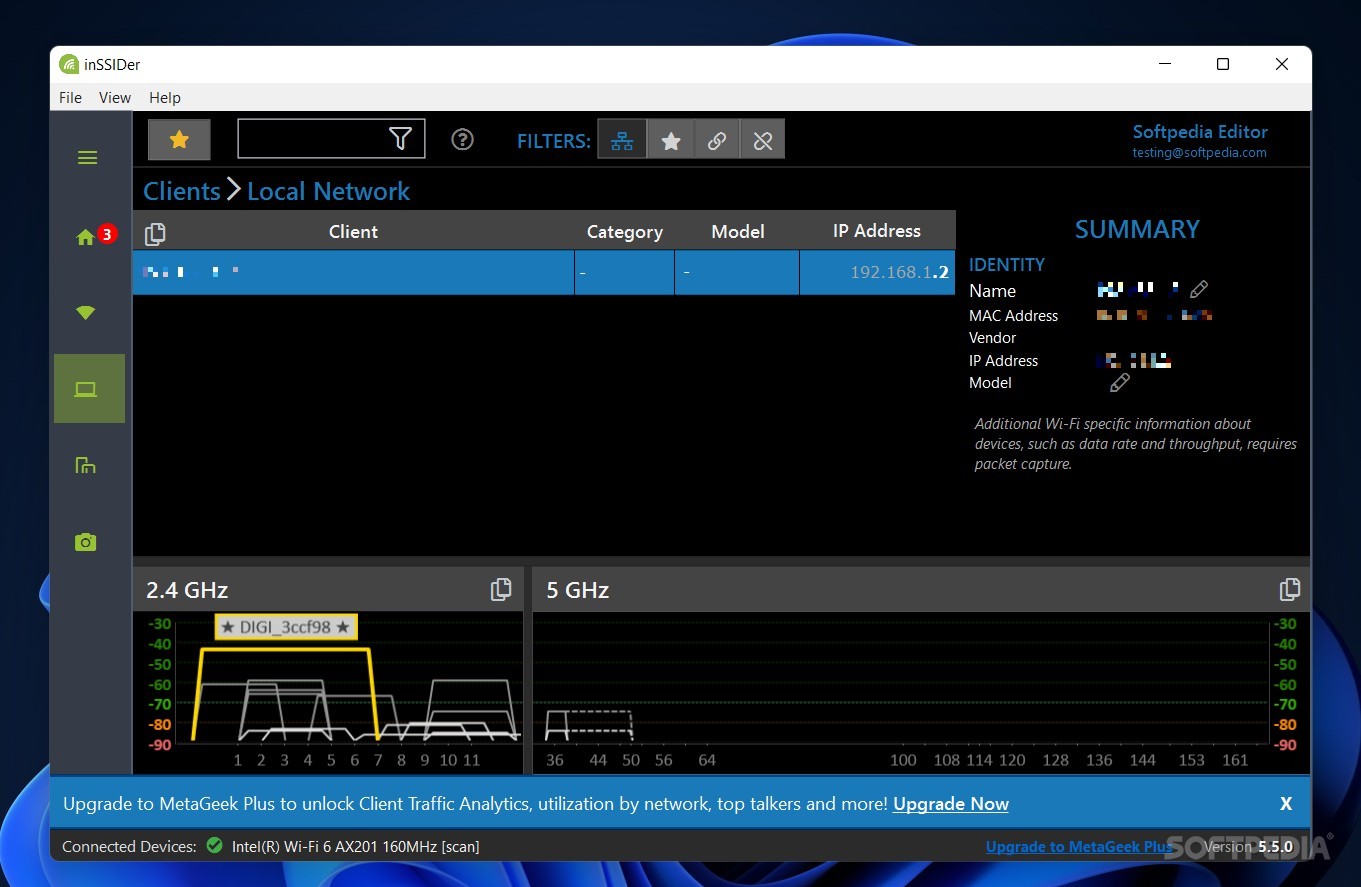Sort by the Category column header
The height and width of the screenshot is (887, 1361).
(624, 232)
